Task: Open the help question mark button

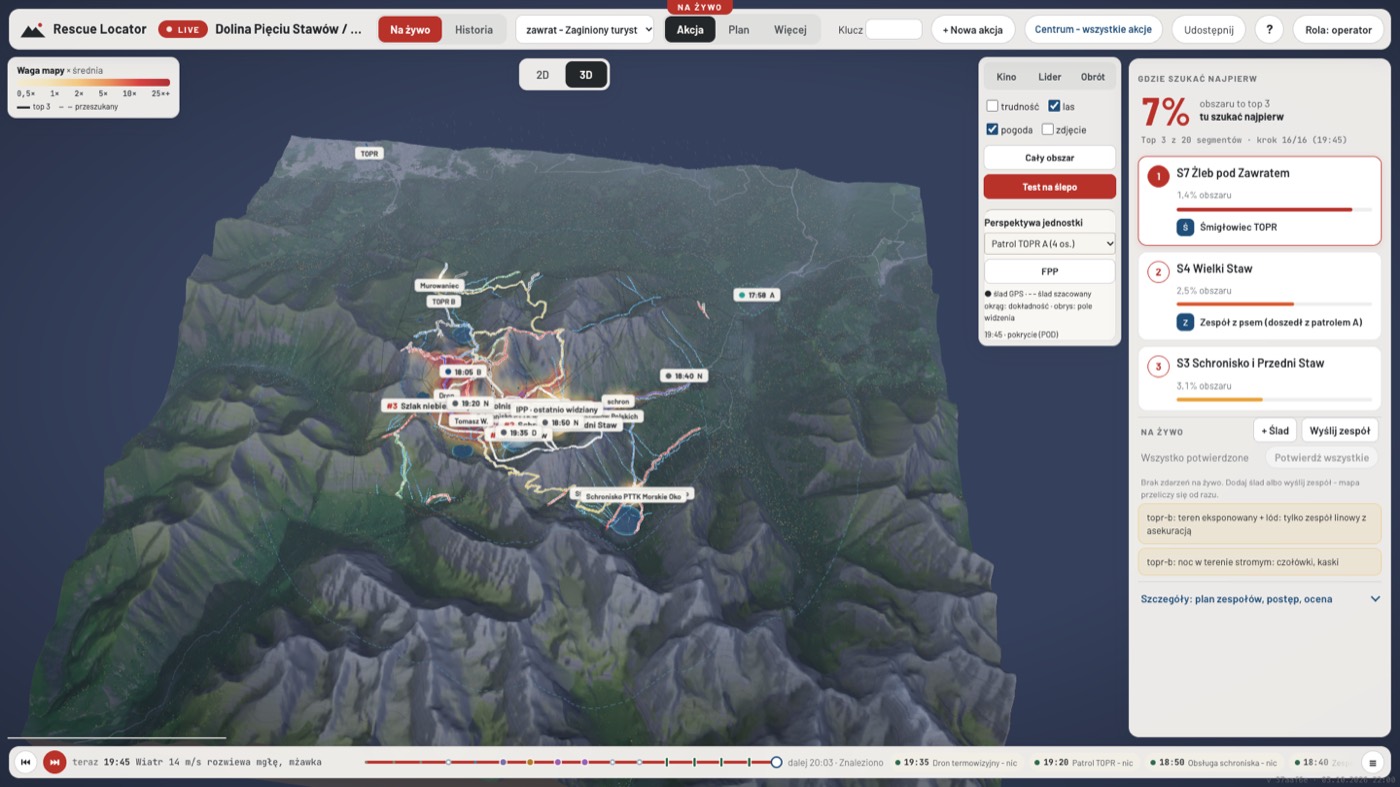Action: pyautogui.click(x=1269, y=30)
